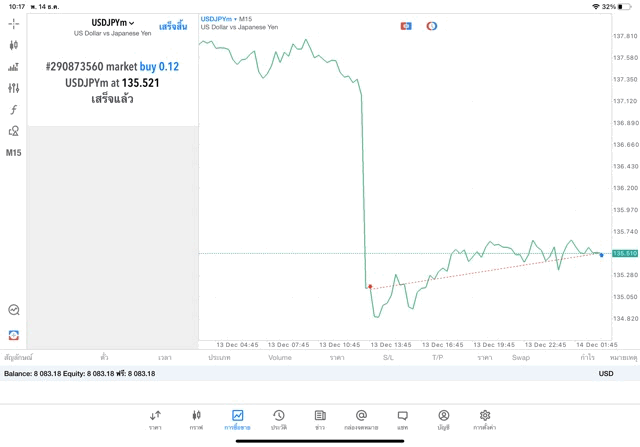The width and height of the screenshot is (640, 447).
Task: Open chart header USDJPYm symbol dropdown arrow
Action: tap(235, 19)
